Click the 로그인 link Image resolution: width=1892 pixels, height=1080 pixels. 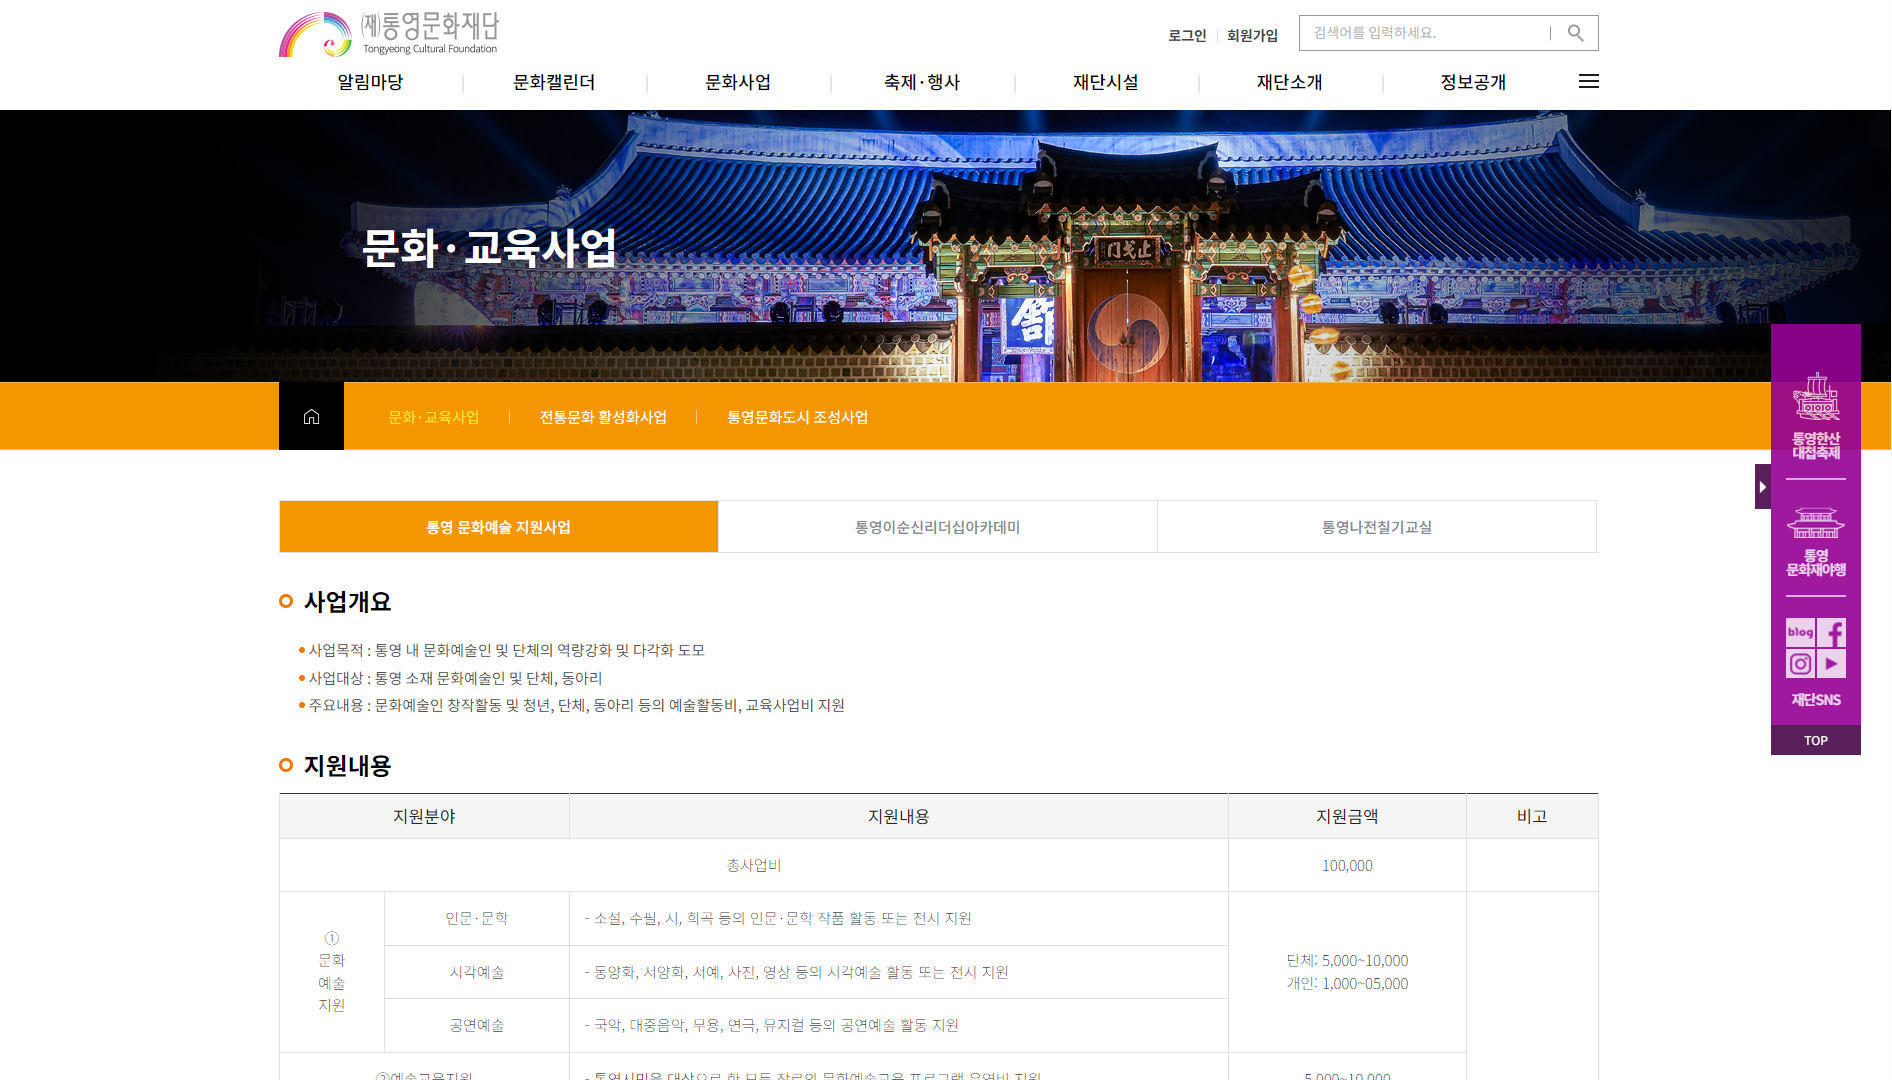(1187, 36)
